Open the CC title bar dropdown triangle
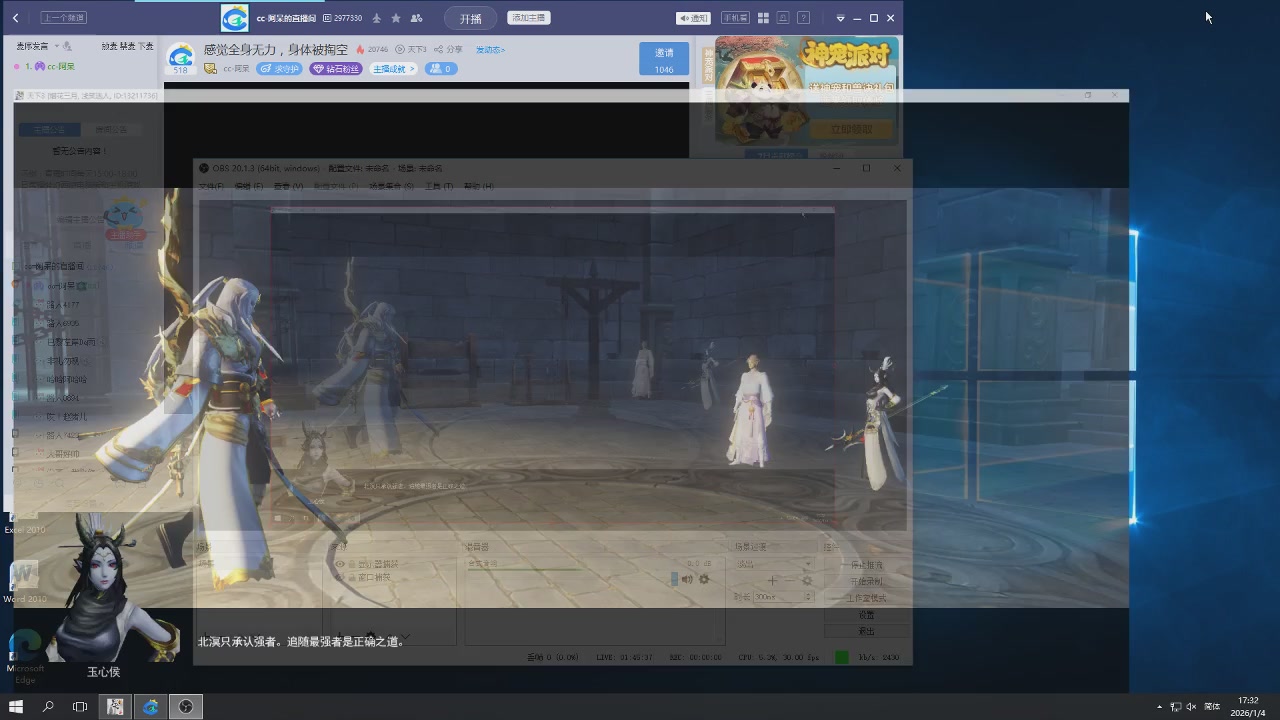Image resolution: width=1280 pixels, height=720 pixels. (840, 18)
